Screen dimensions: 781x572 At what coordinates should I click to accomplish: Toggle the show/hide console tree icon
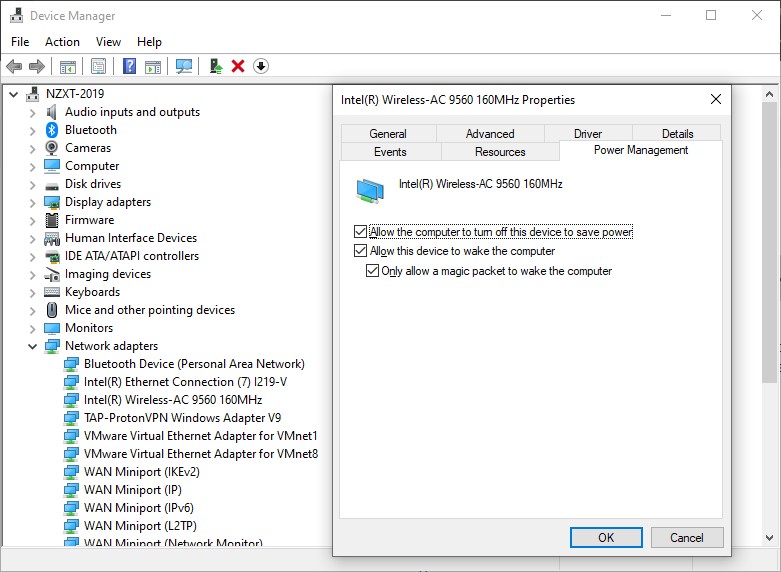coord(68,66)
